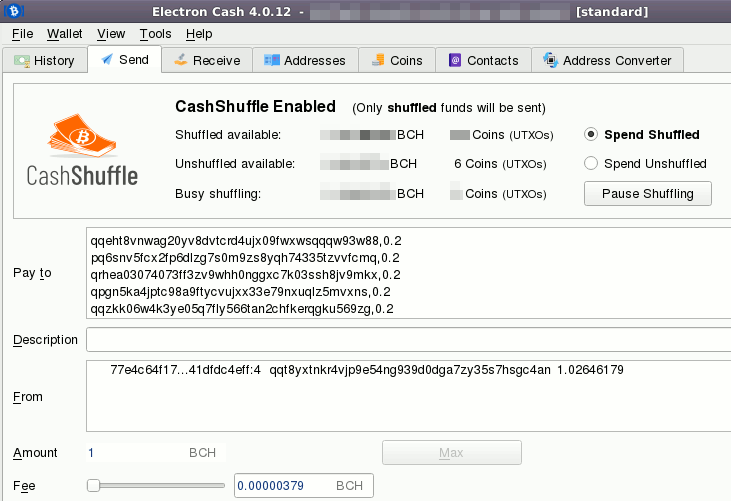731x501 pixels.
Task: Click the Unshuffled available label
Action: click(235, 164)
